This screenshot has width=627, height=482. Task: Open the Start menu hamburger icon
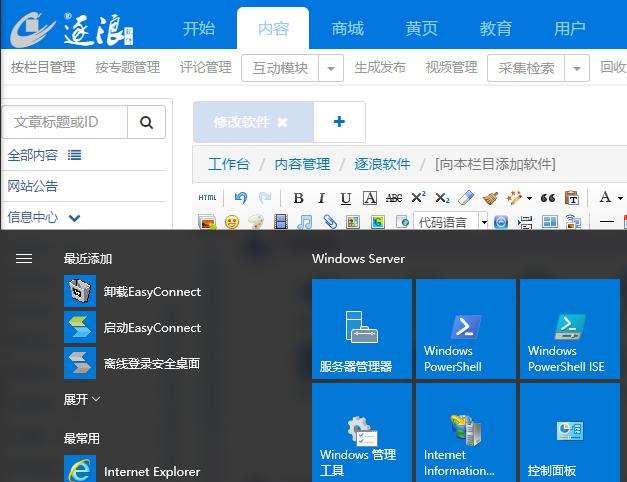(x=24, y=258)
